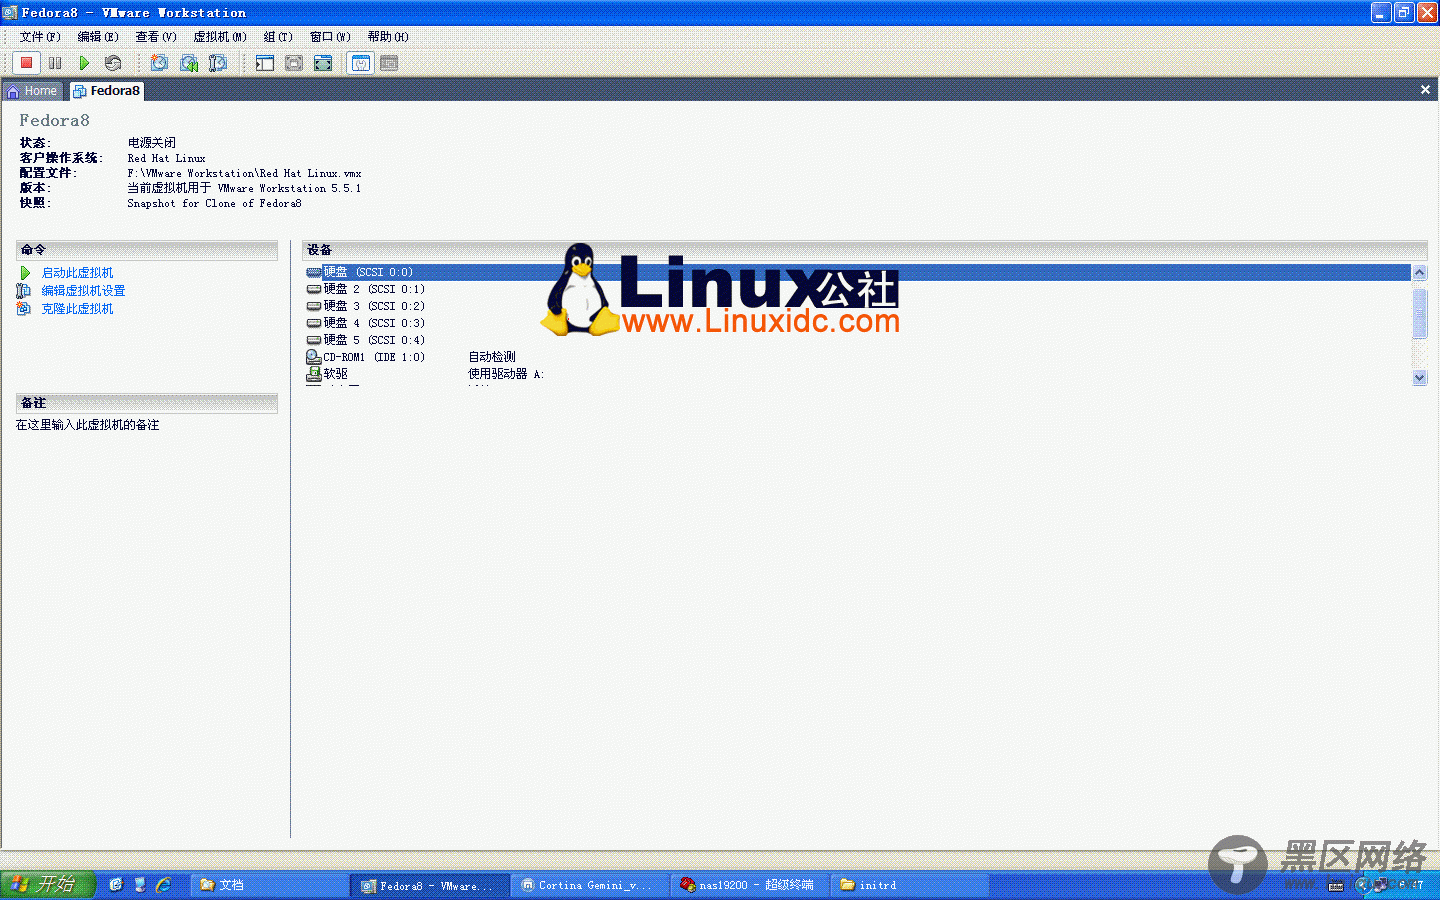Open the 窗口(W) menu
1440x900 pixels.
[330, 37]
